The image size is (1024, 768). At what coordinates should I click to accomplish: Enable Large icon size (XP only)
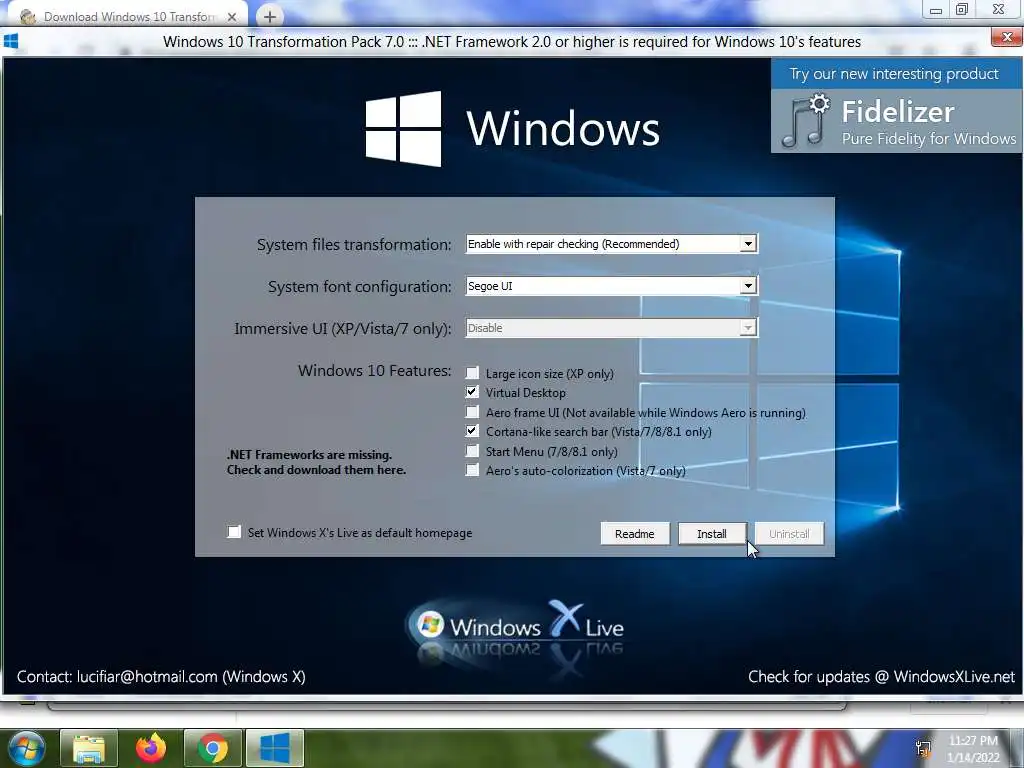(472, 373)
